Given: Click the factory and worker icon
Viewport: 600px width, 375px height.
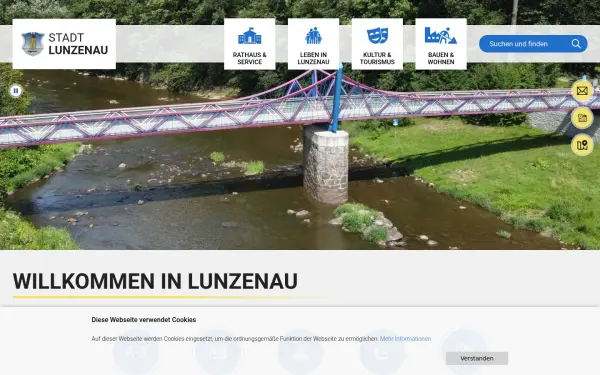Looking at the screenshot, I should pos(441,36).
